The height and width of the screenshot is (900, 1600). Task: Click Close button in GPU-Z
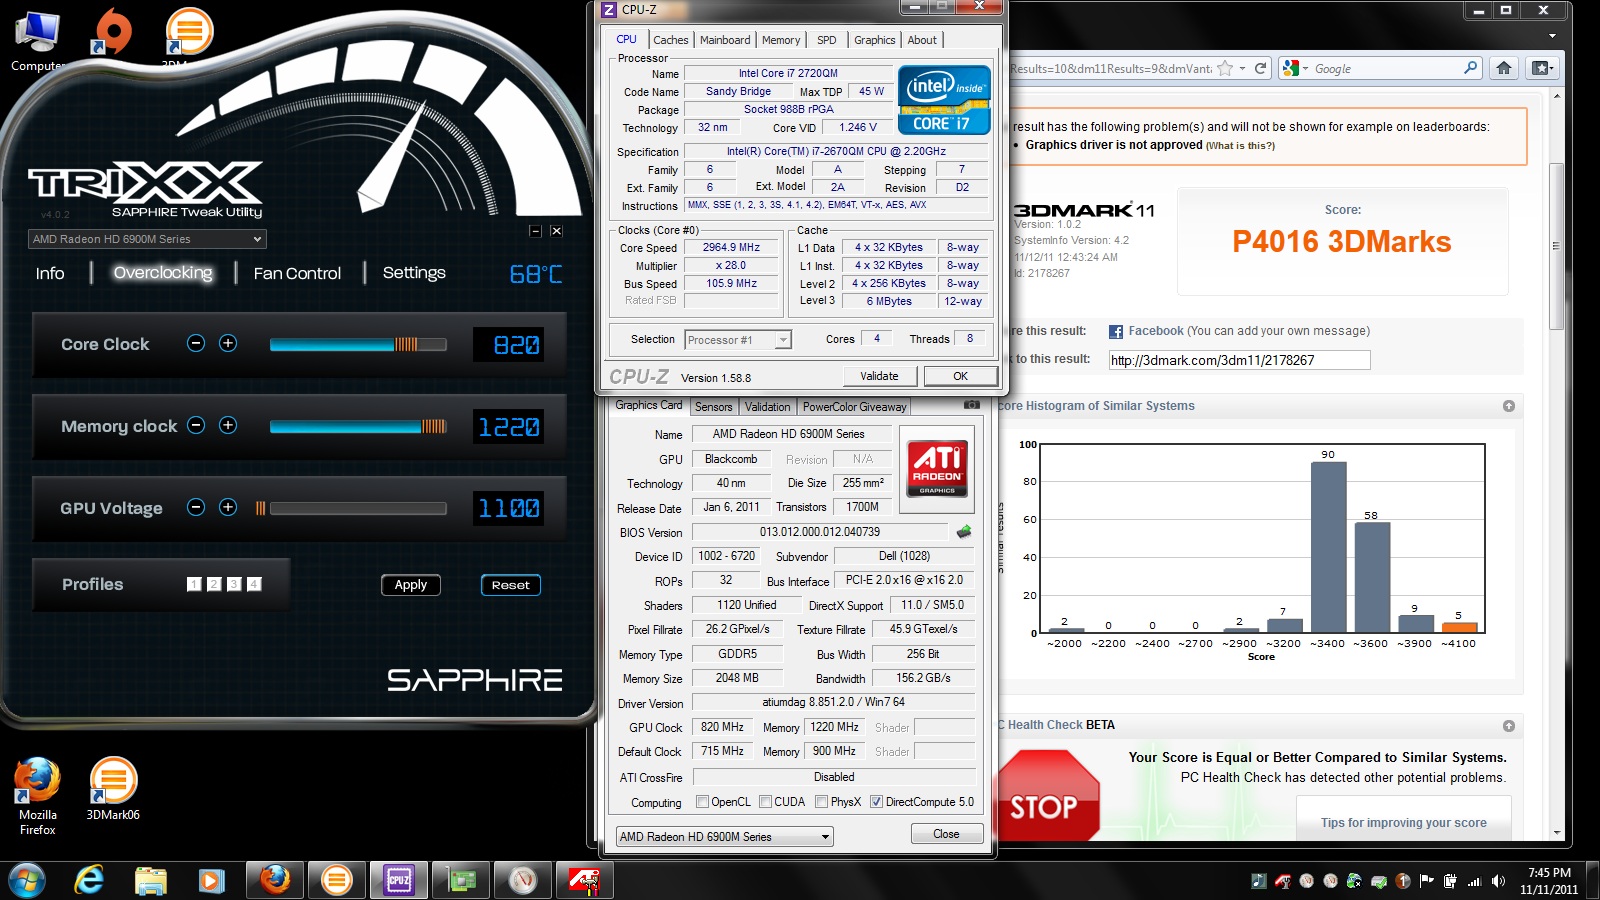click(x=946, y=834)
